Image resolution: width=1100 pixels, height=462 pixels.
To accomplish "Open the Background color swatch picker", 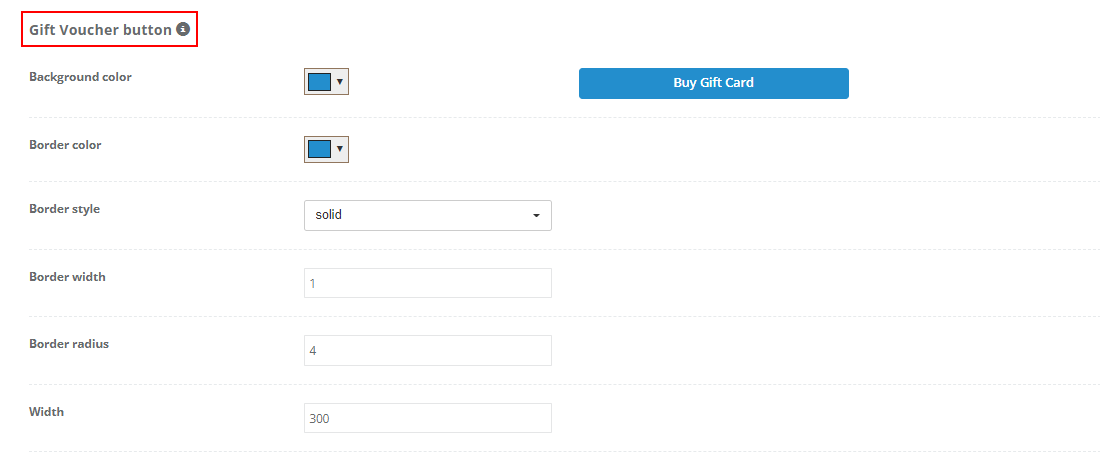I will pyautogui.click(x=320, y=81).
